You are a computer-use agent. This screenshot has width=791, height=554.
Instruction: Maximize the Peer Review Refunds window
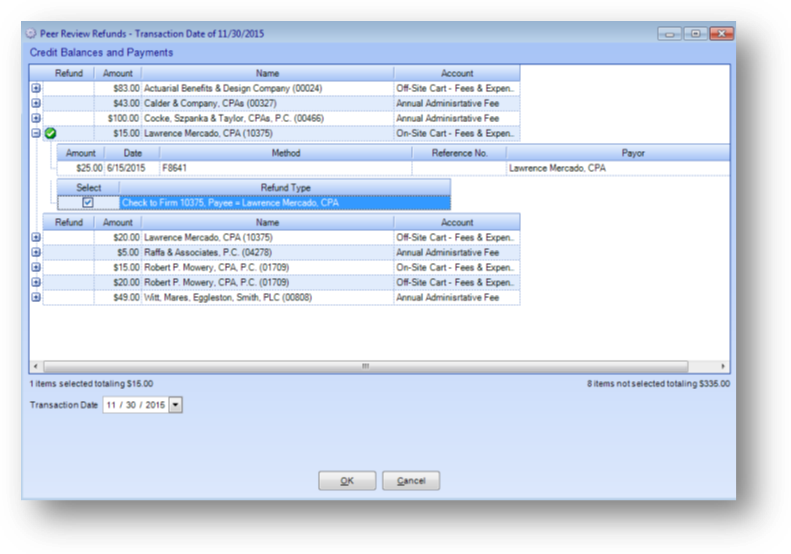(x=696, y=34)
